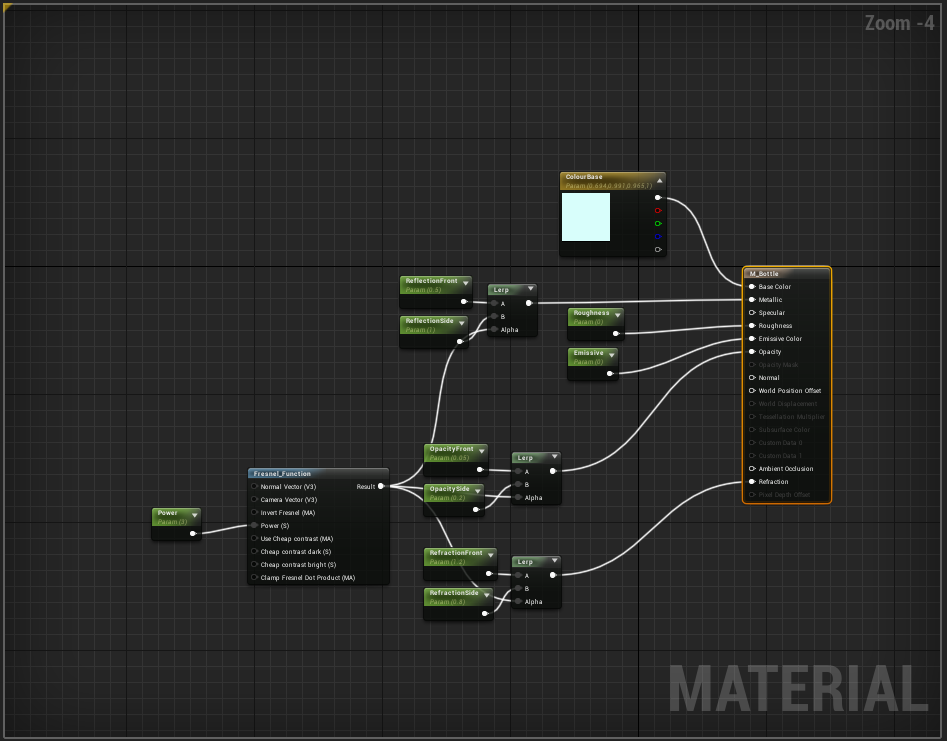Click the Ambient Occlusion pin on M_Bottle
Viewport: 947px width, 741px height.
(752, 468)
